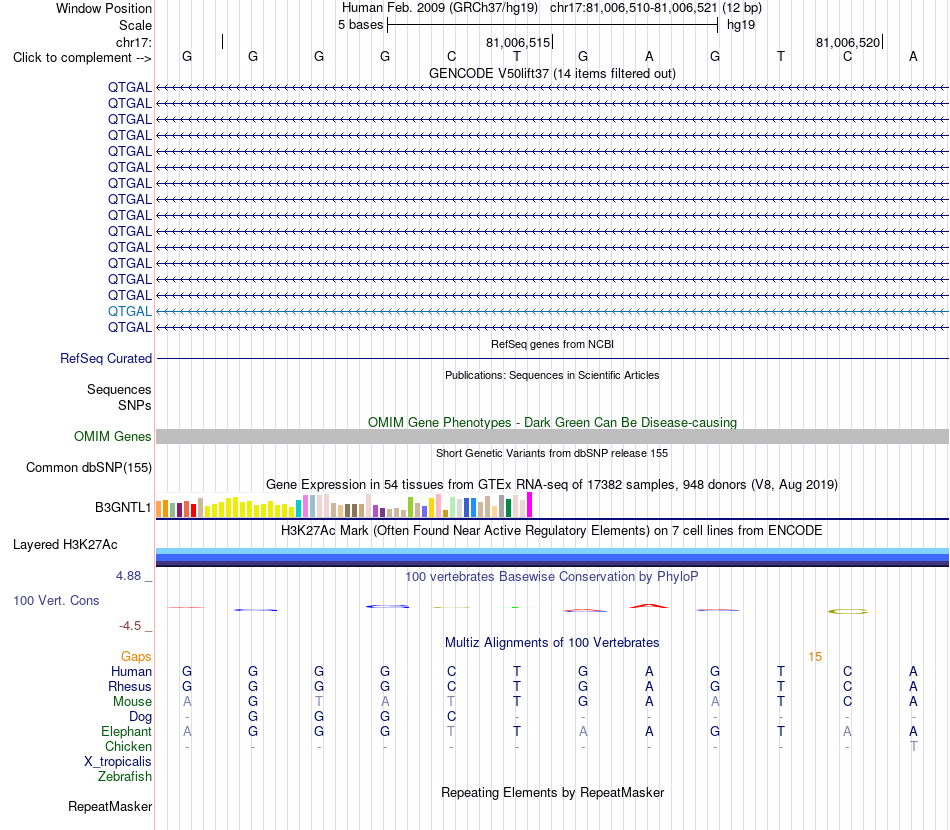
Task: Click the orange '15' gap count
Action: (x=815, y=657)
